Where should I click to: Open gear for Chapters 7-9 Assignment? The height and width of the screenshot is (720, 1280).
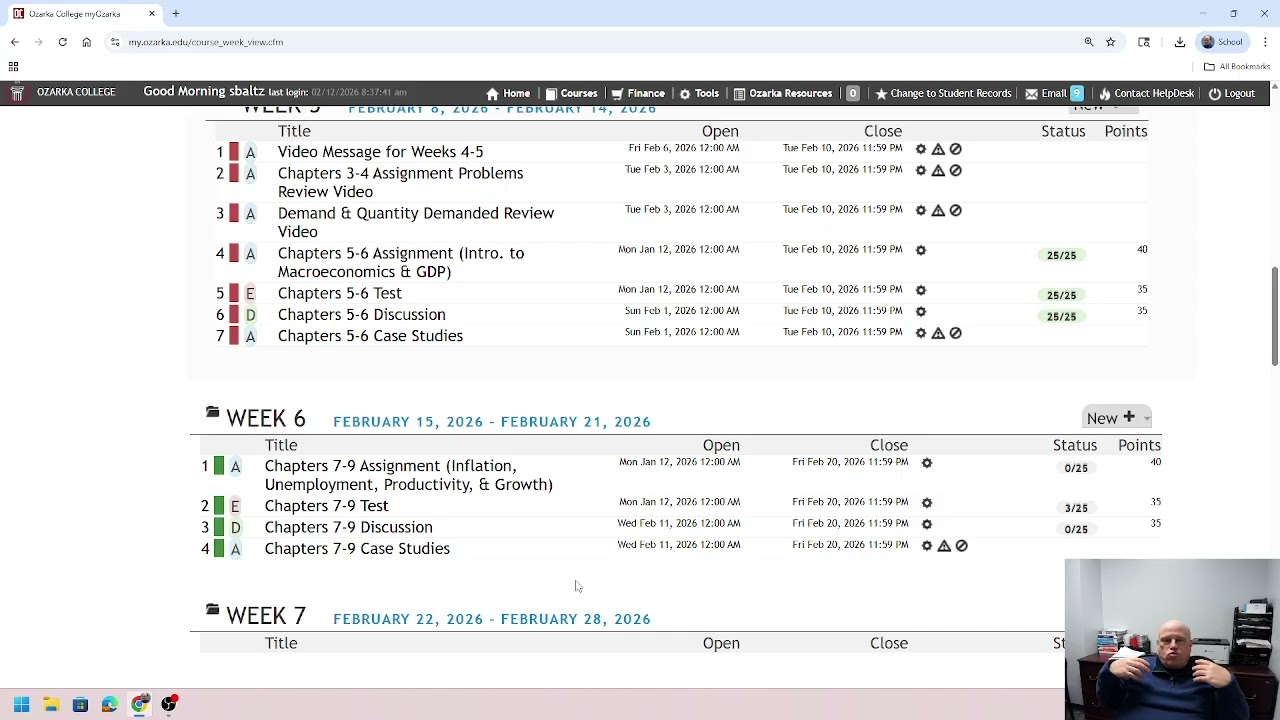click(x=927, y=463)
